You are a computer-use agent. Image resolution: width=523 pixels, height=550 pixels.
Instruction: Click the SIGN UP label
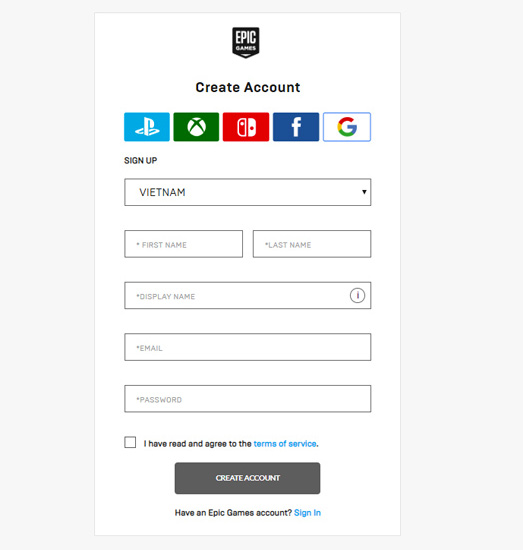pyautogui.click(x=140, y=161)
